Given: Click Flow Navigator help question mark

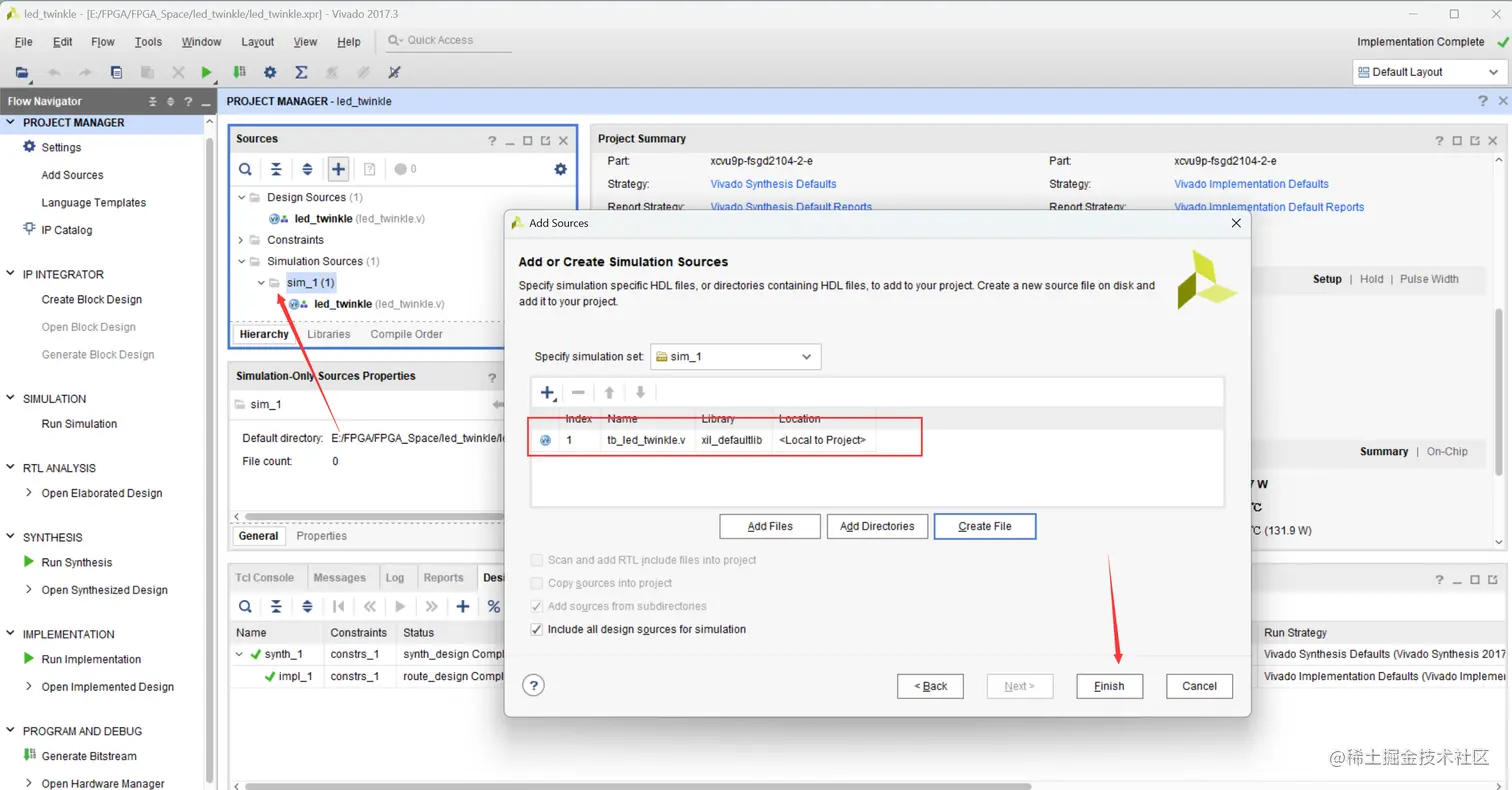Looking at the screenshot, I should point(187,102).
